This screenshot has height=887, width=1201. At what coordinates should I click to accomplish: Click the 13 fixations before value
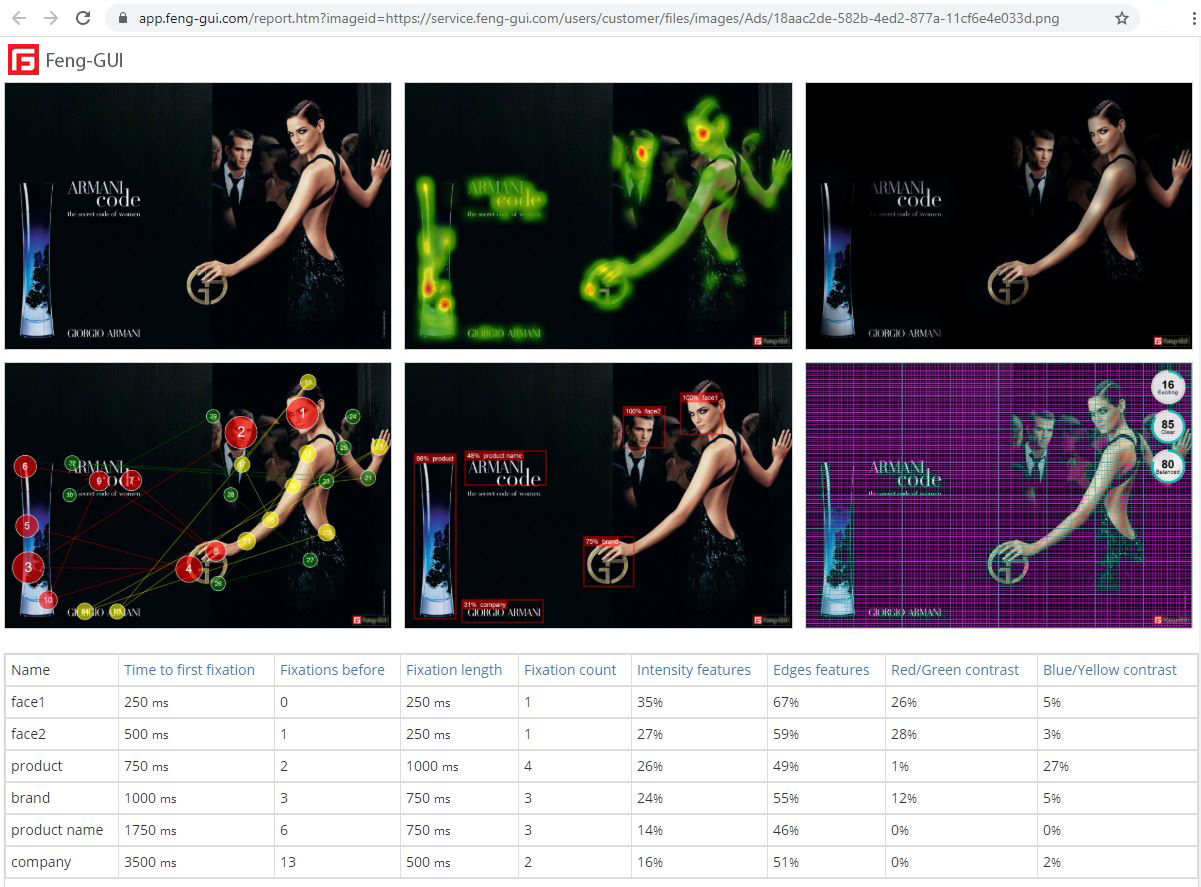[288, 862]
